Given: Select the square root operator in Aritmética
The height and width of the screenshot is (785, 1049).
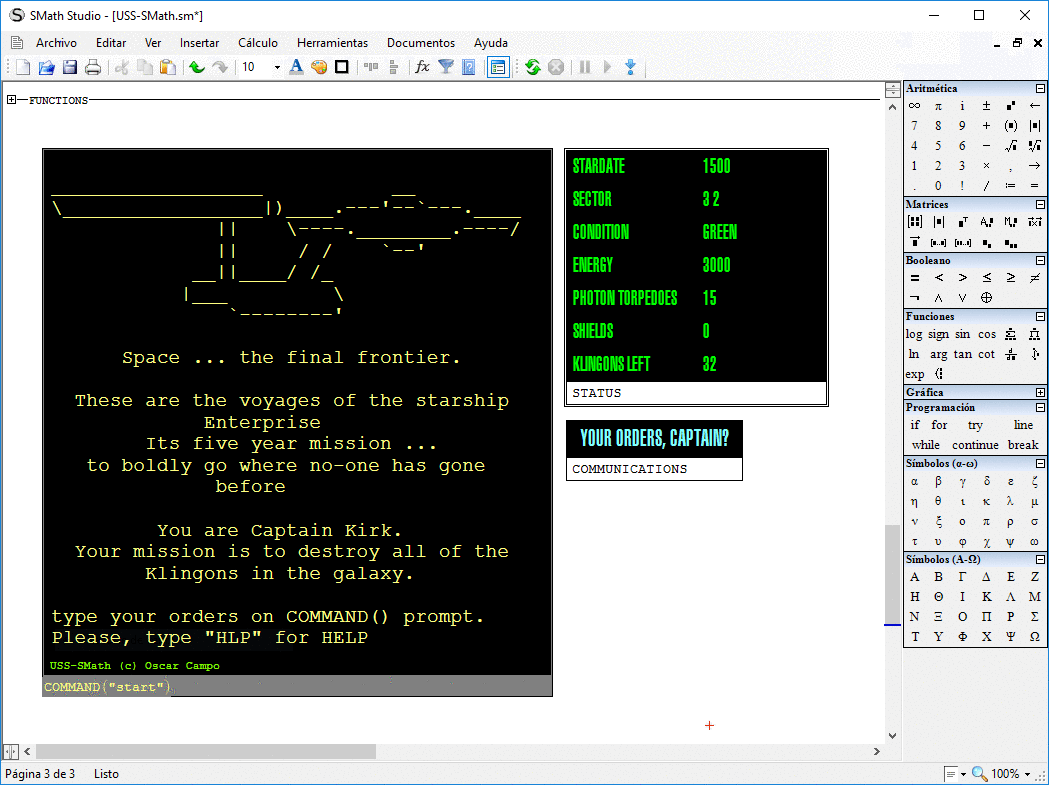Looking at the screenshot, I should [x=1011, y=146].
